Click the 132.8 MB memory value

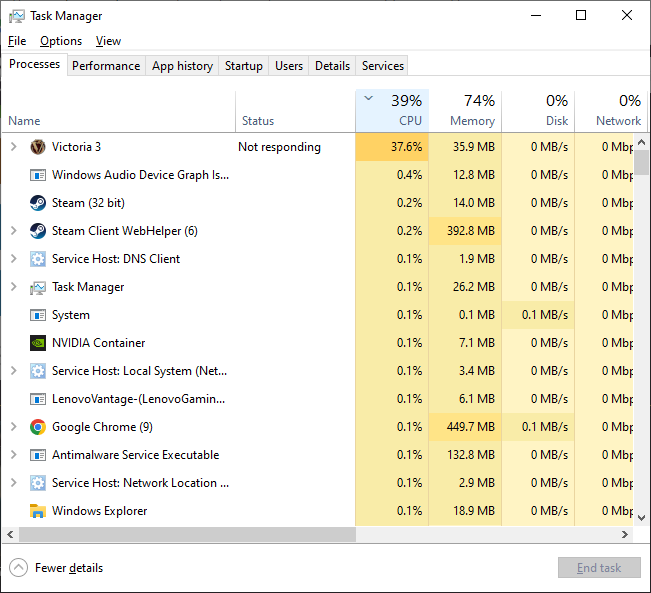tap(471, 455)
